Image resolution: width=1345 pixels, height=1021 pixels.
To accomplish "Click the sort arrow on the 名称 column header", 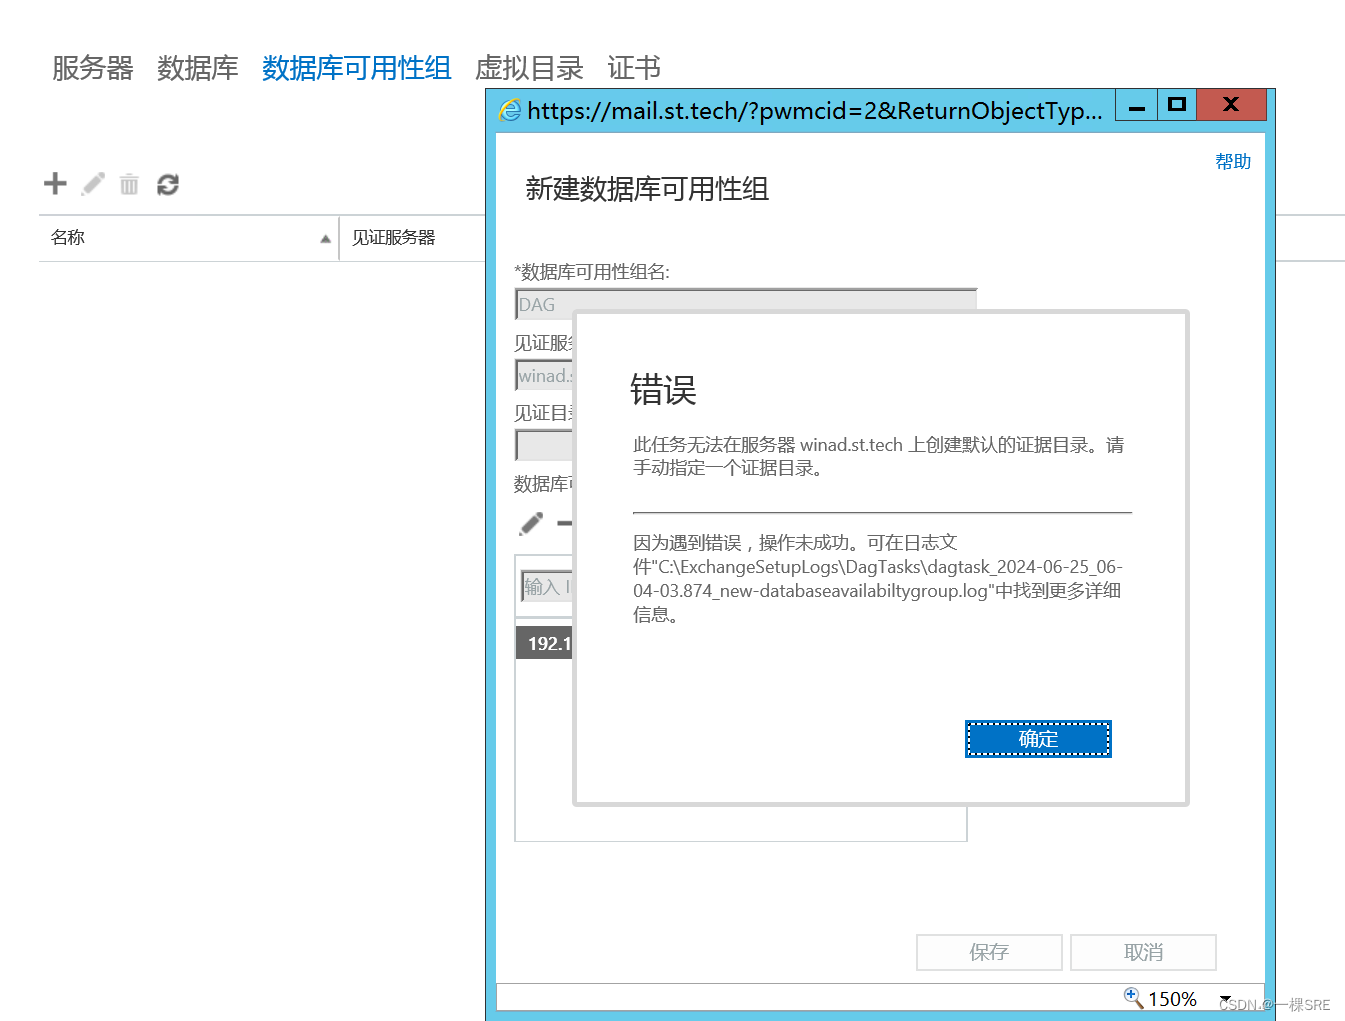I will [x=325, y=239].
